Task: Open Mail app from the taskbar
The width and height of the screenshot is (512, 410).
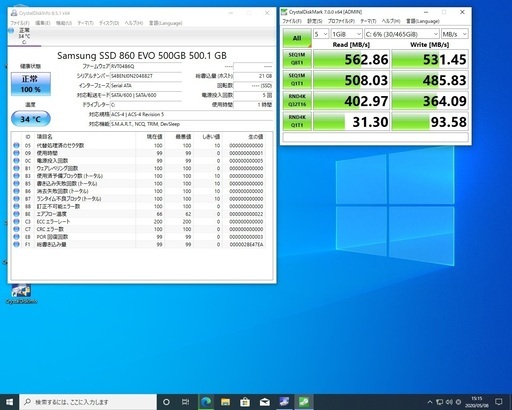Action: 265,402
